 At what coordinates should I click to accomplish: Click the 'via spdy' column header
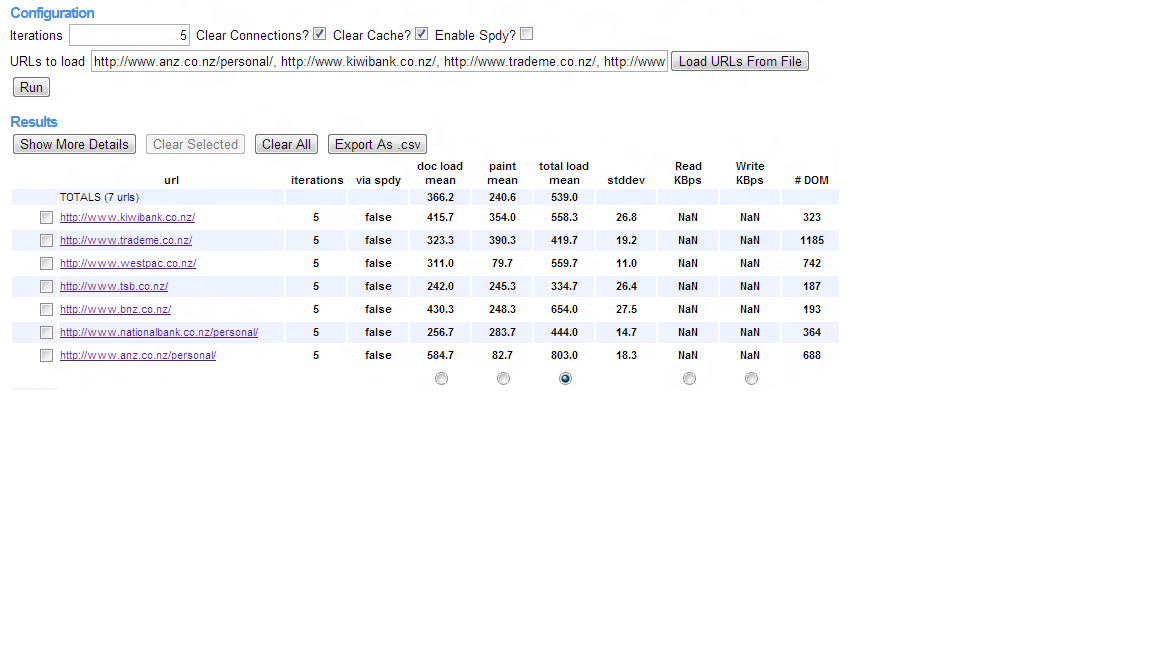378,180
